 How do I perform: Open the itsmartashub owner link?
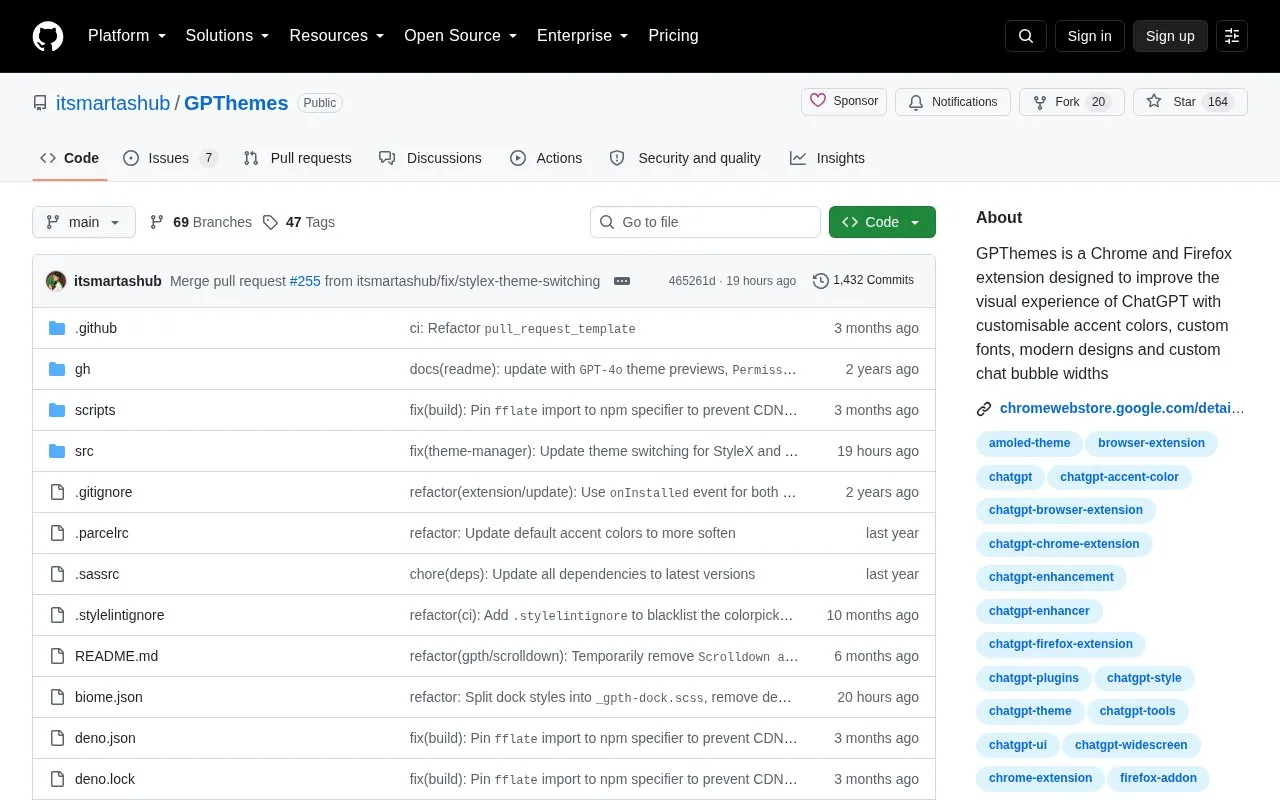click(113, 103)
